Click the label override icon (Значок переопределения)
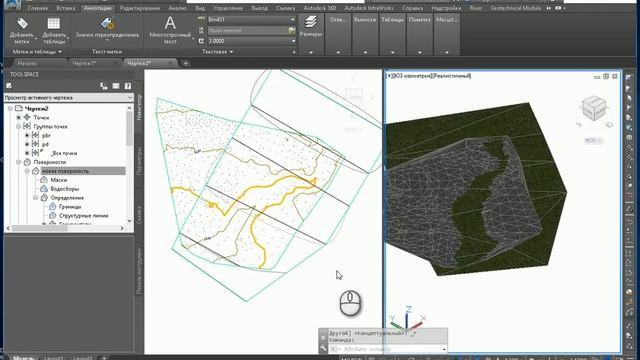This screenshot has height=360, width=640. 107,23
